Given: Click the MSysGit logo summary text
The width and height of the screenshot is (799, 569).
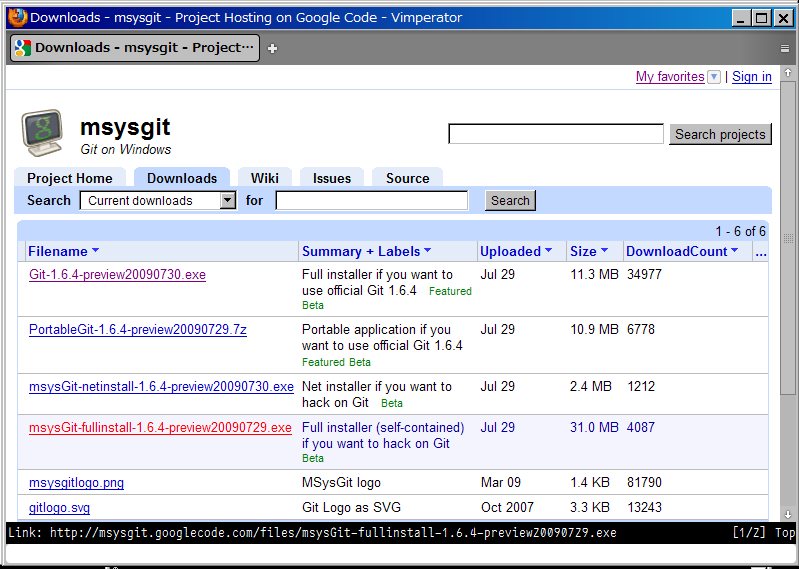Looking at the screenshot, I should 341,482.
